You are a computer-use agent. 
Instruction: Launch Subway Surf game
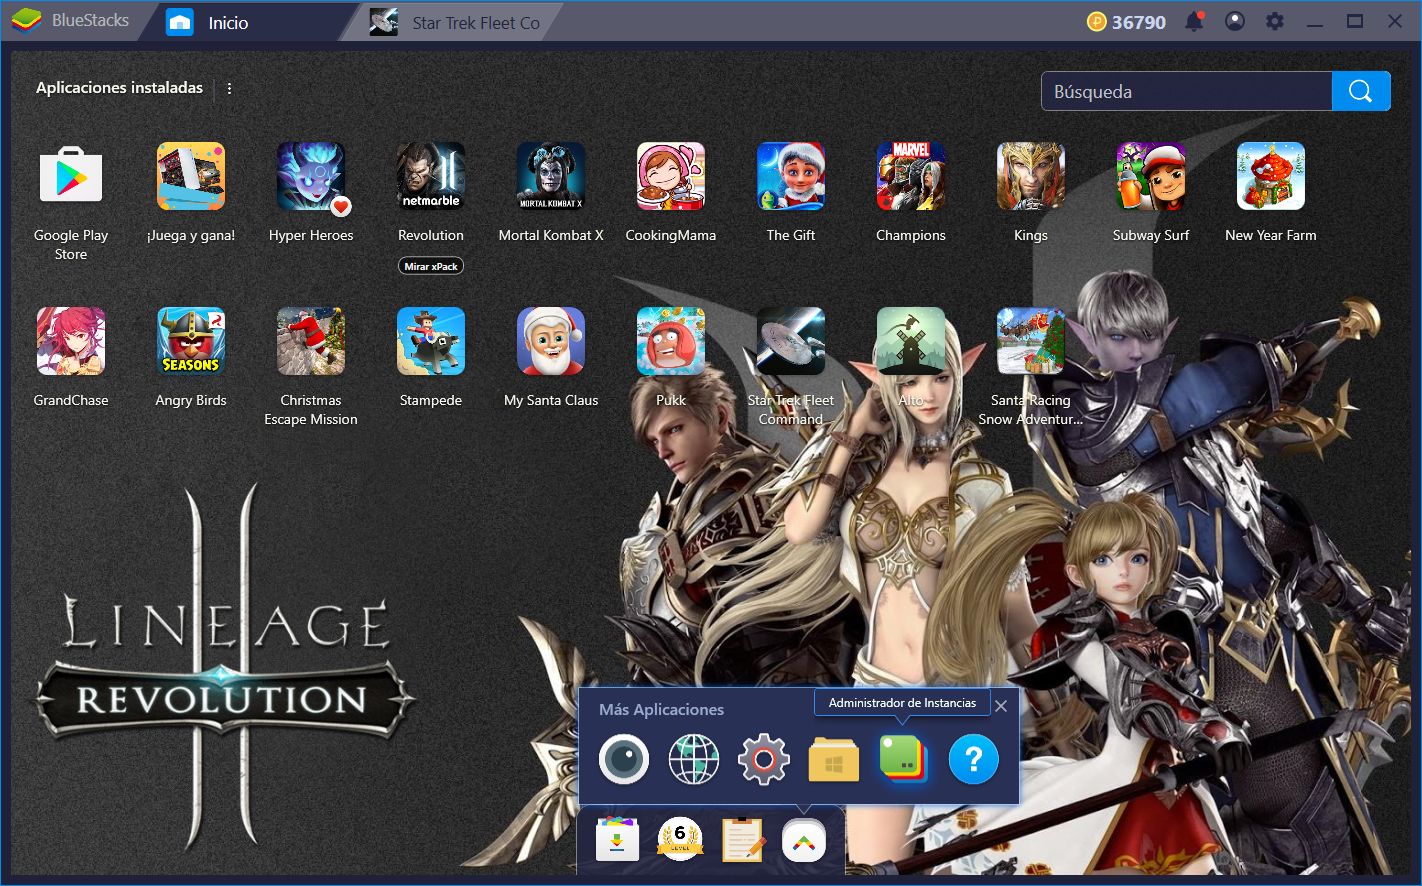(x=1151, y=176)
